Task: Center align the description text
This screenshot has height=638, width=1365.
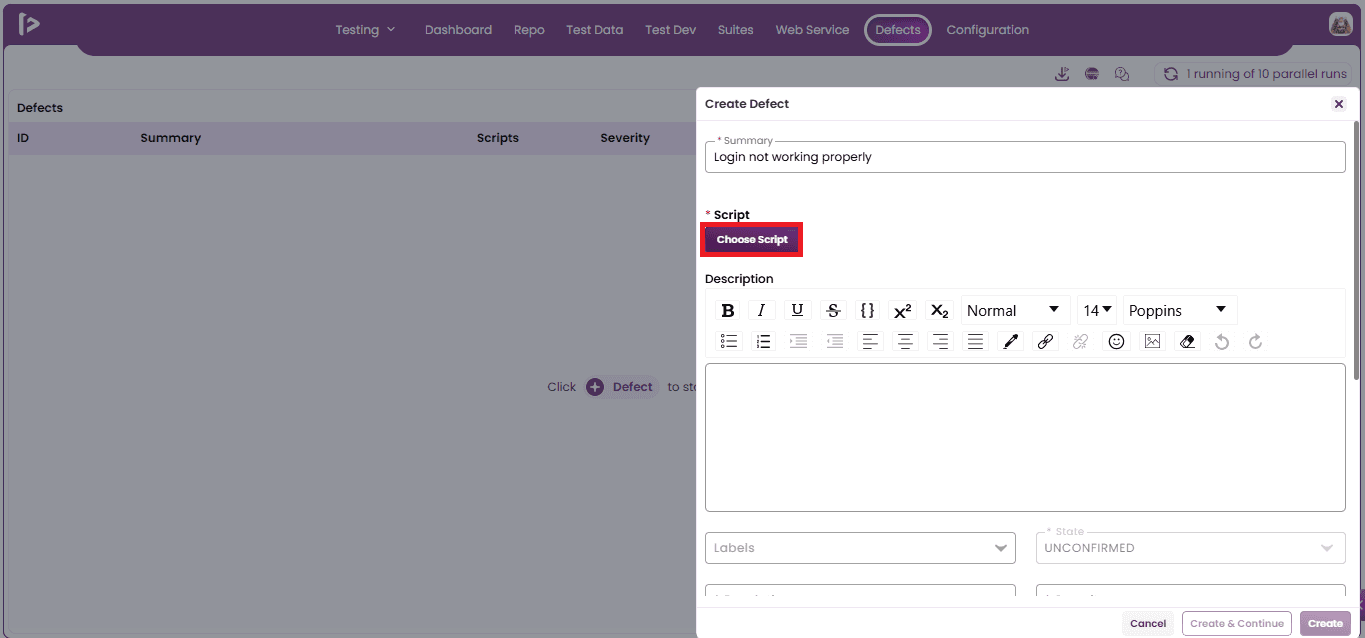Action: (905, 342)
